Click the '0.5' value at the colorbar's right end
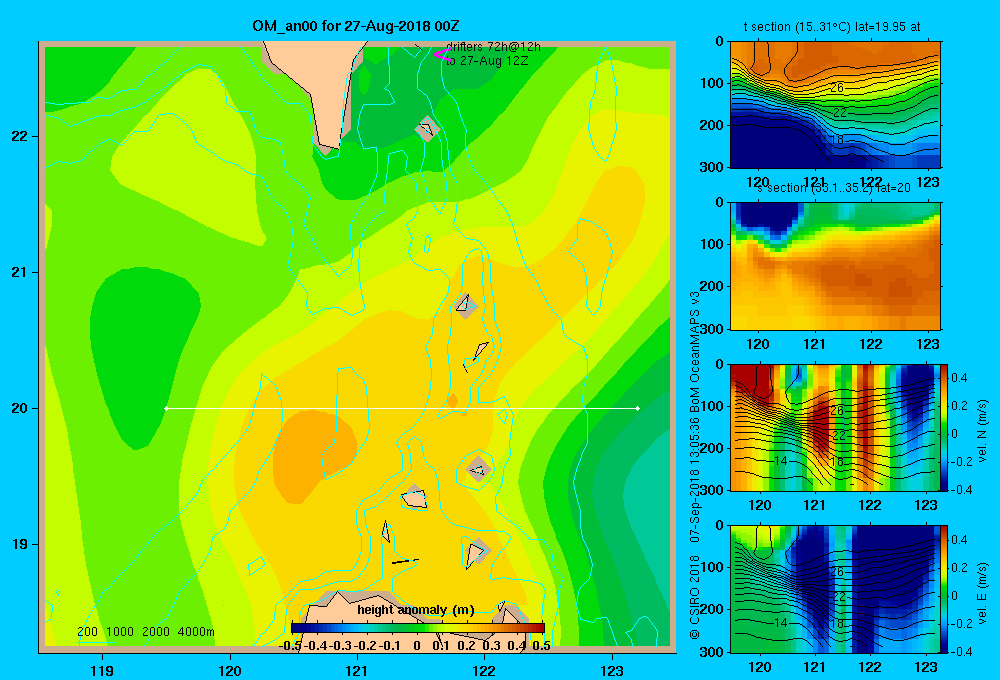The width and height of the screenshot is (1000, 680). (541, 646)
